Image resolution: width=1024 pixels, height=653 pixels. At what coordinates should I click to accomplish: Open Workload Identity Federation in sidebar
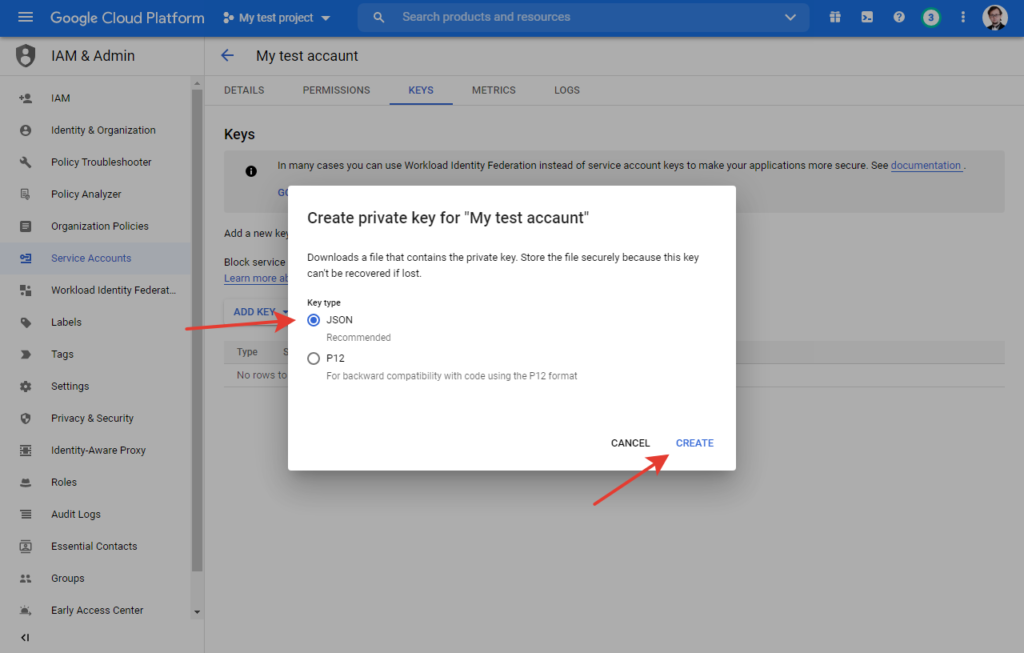113,290
